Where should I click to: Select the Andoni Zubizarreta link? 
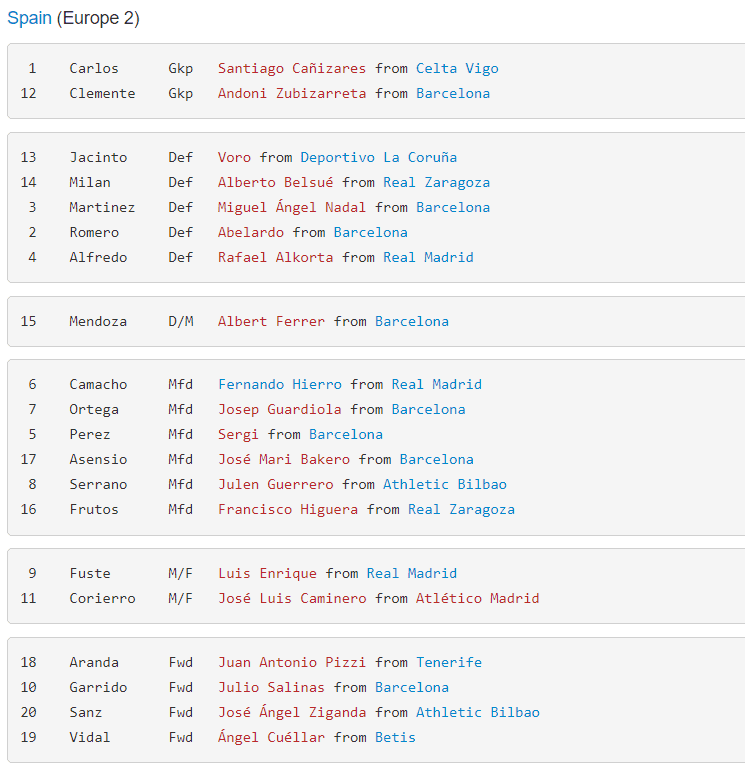292,93
